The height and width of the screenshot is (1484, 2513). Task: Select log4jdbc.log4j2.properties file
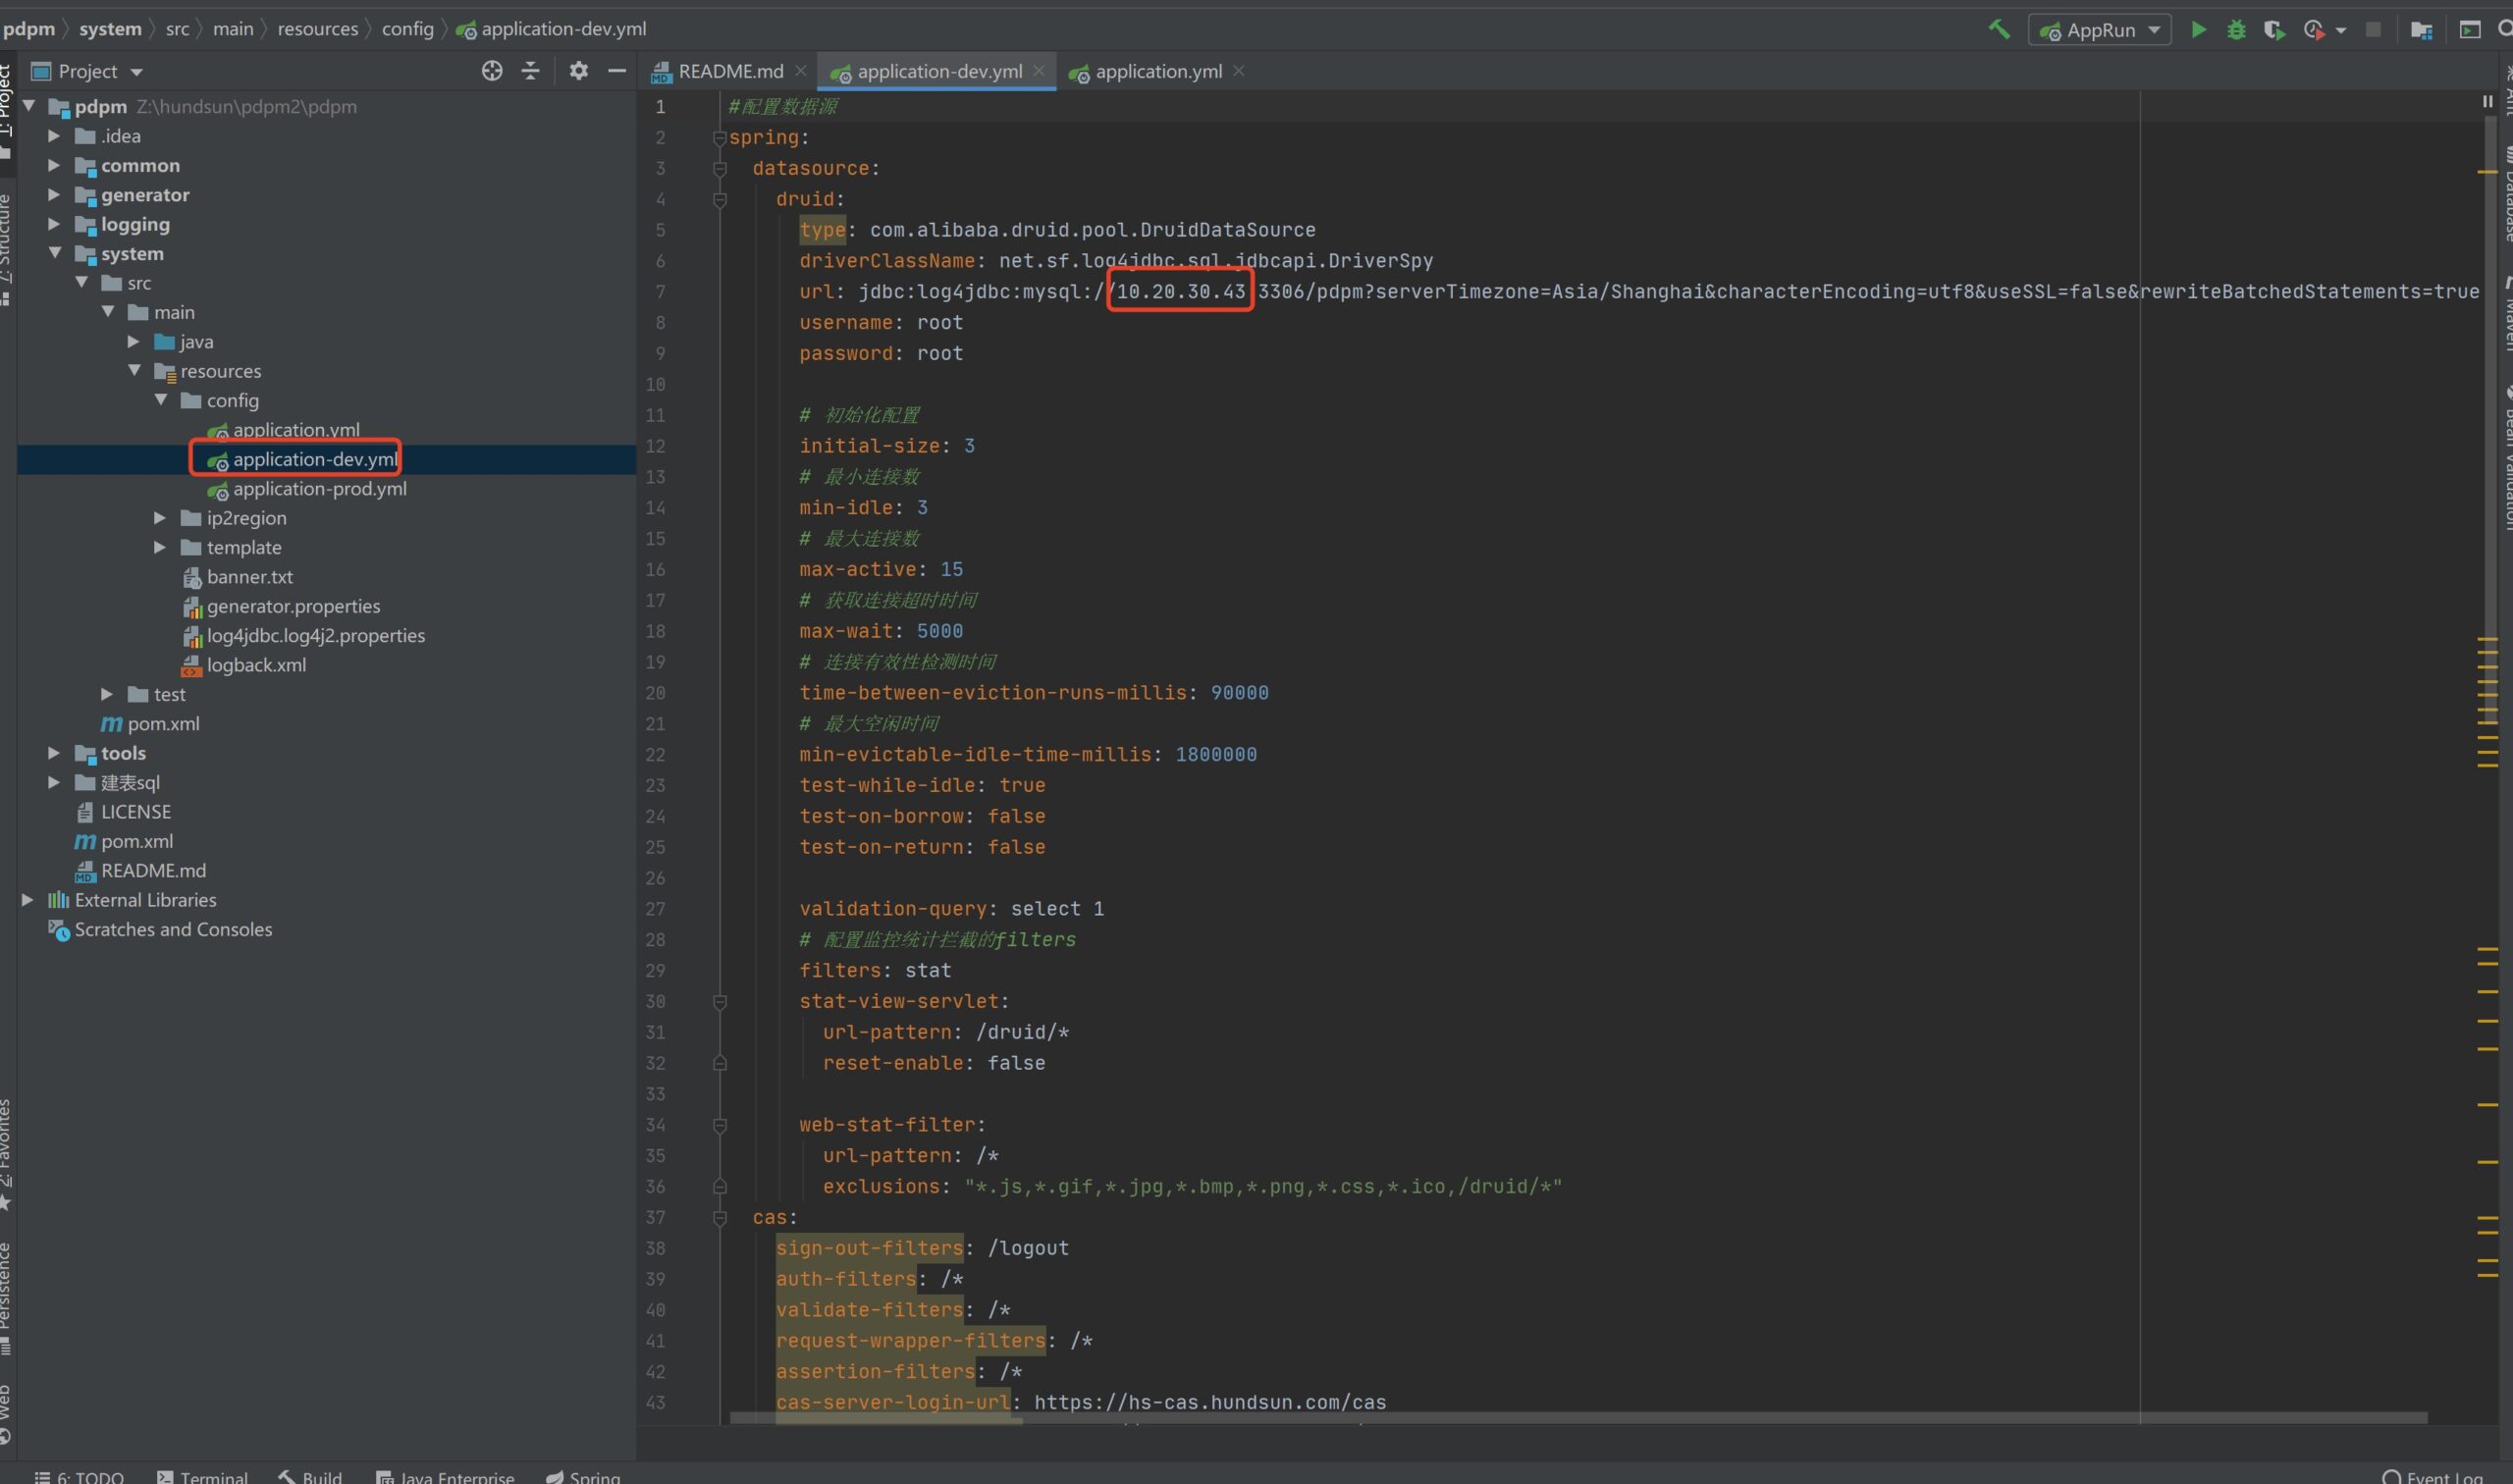304,636
